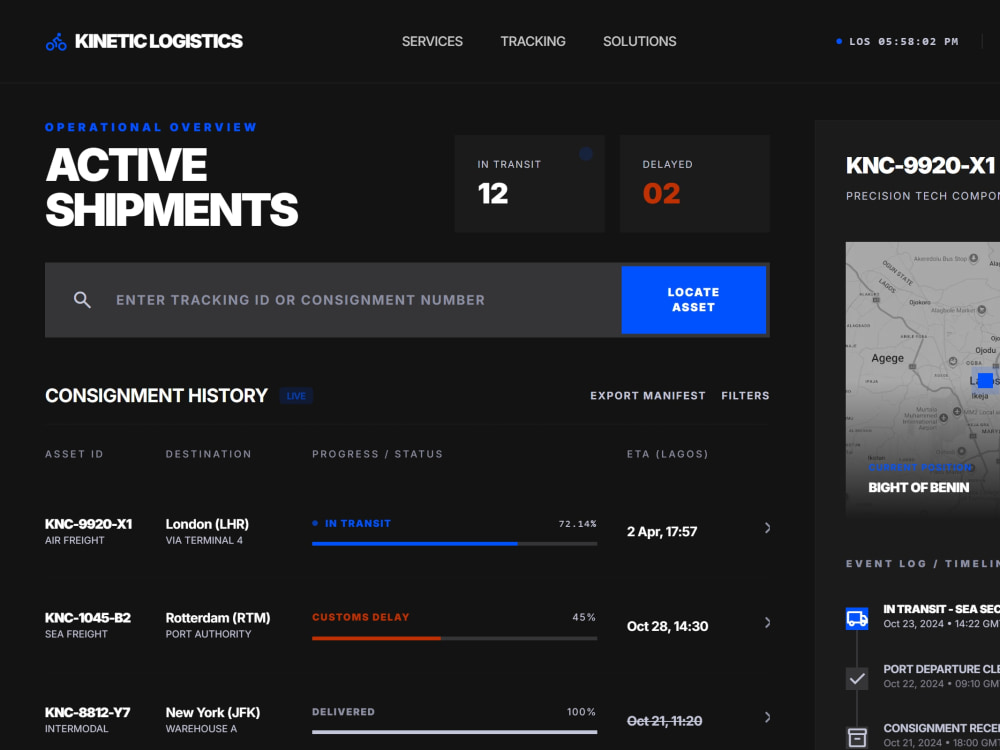Click the blue position marker on the map
1000x750 pixels.
coord(985,380)
